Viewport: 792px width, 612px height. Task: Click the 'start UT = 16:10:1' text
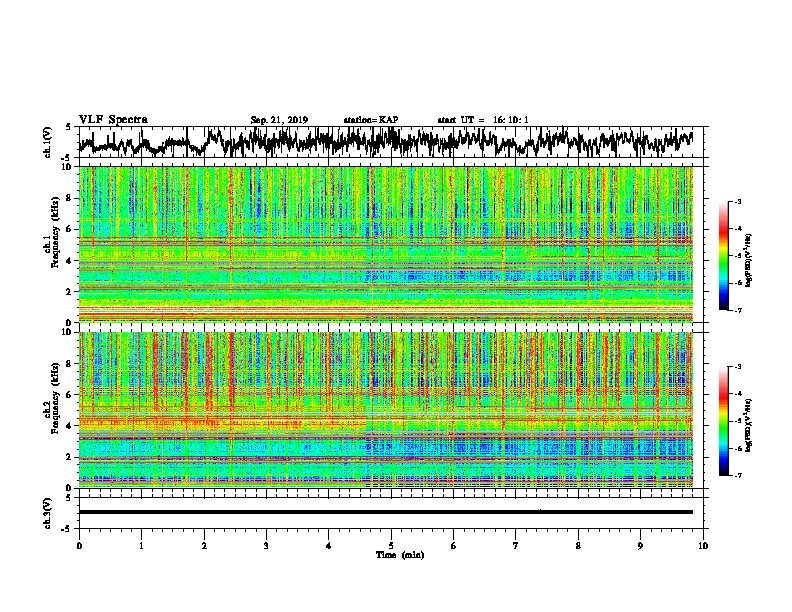pos(483,120)
